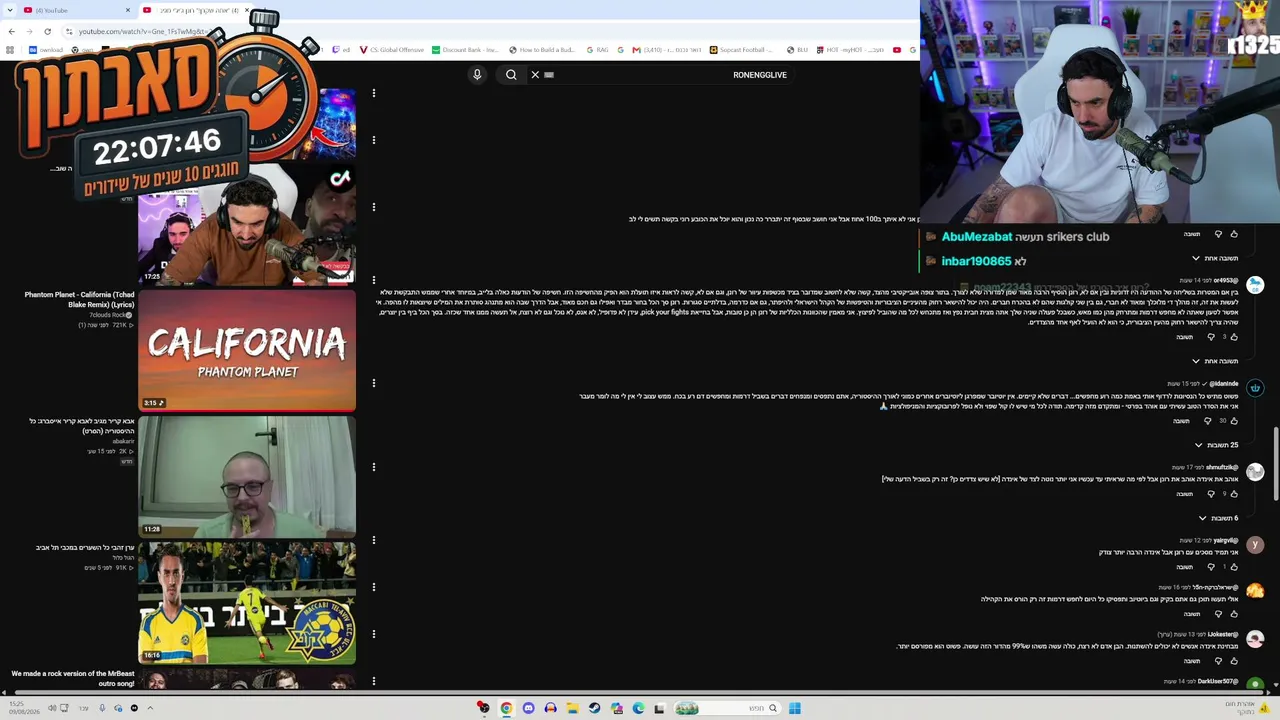Like the comment by @or4953
This screenshot has height=720, width=1280.
(1234, 337)
